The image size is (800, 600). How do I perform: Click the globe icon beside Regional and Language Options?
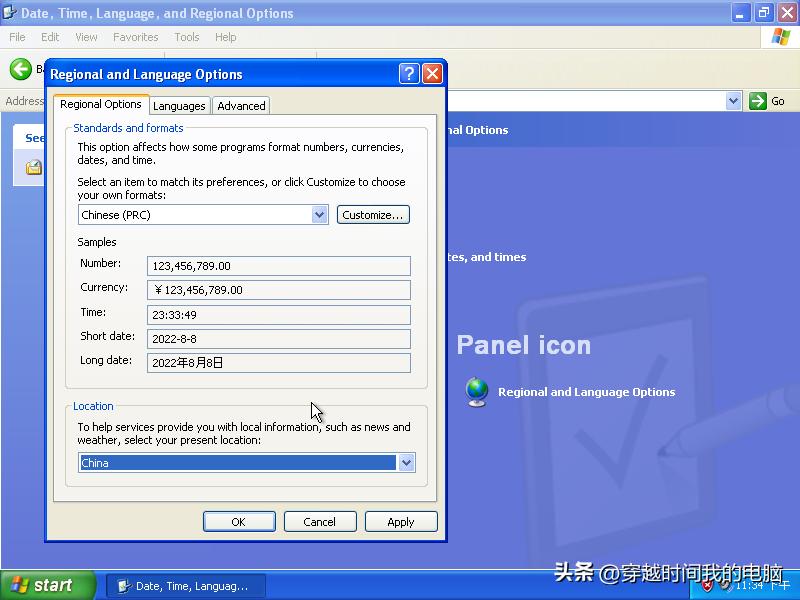coord(475,392)
